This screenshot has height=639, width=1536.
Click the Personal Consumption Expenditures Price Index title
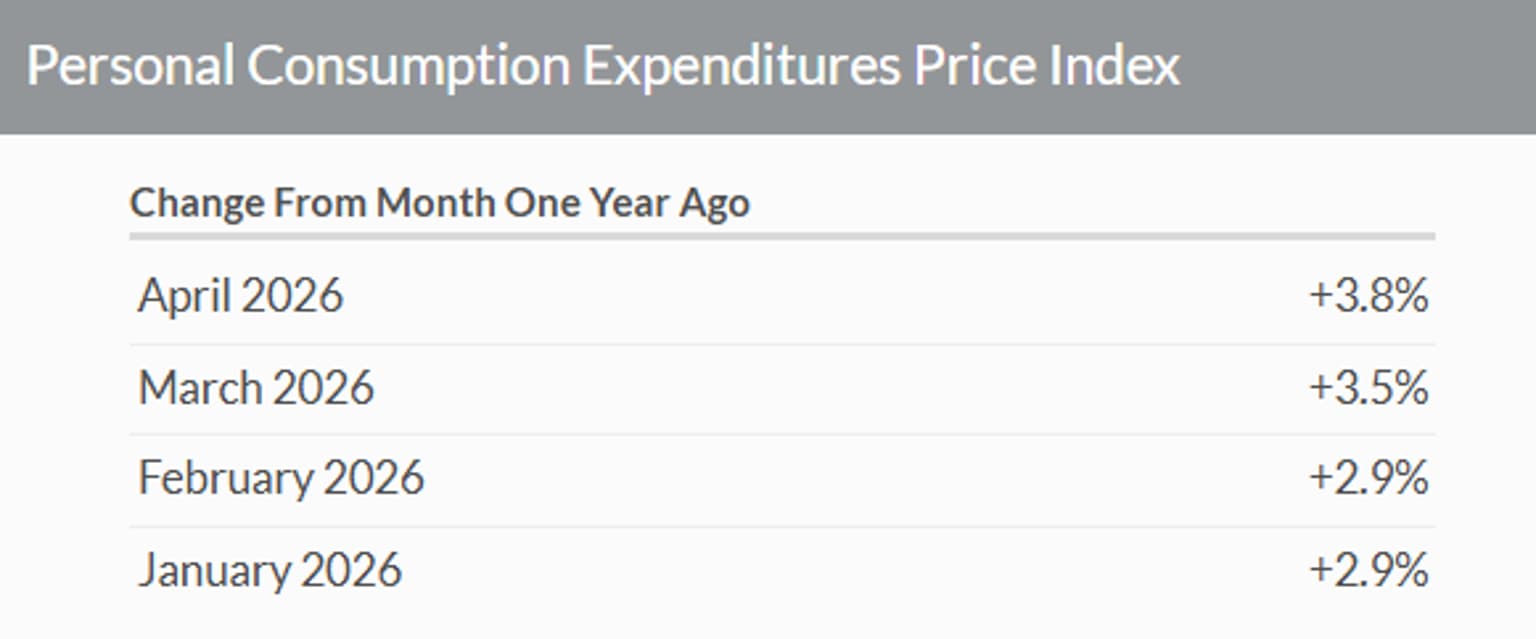click(603, 66)
